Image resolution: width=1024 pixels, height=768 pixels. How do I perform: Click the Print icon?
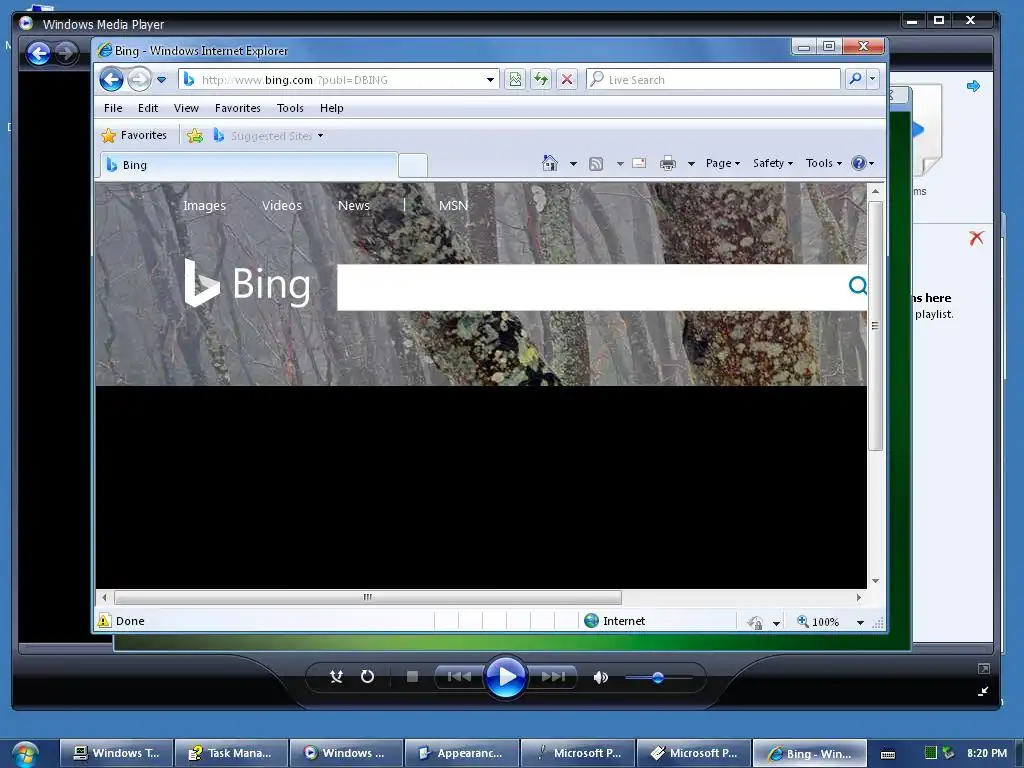click(667, 163)
